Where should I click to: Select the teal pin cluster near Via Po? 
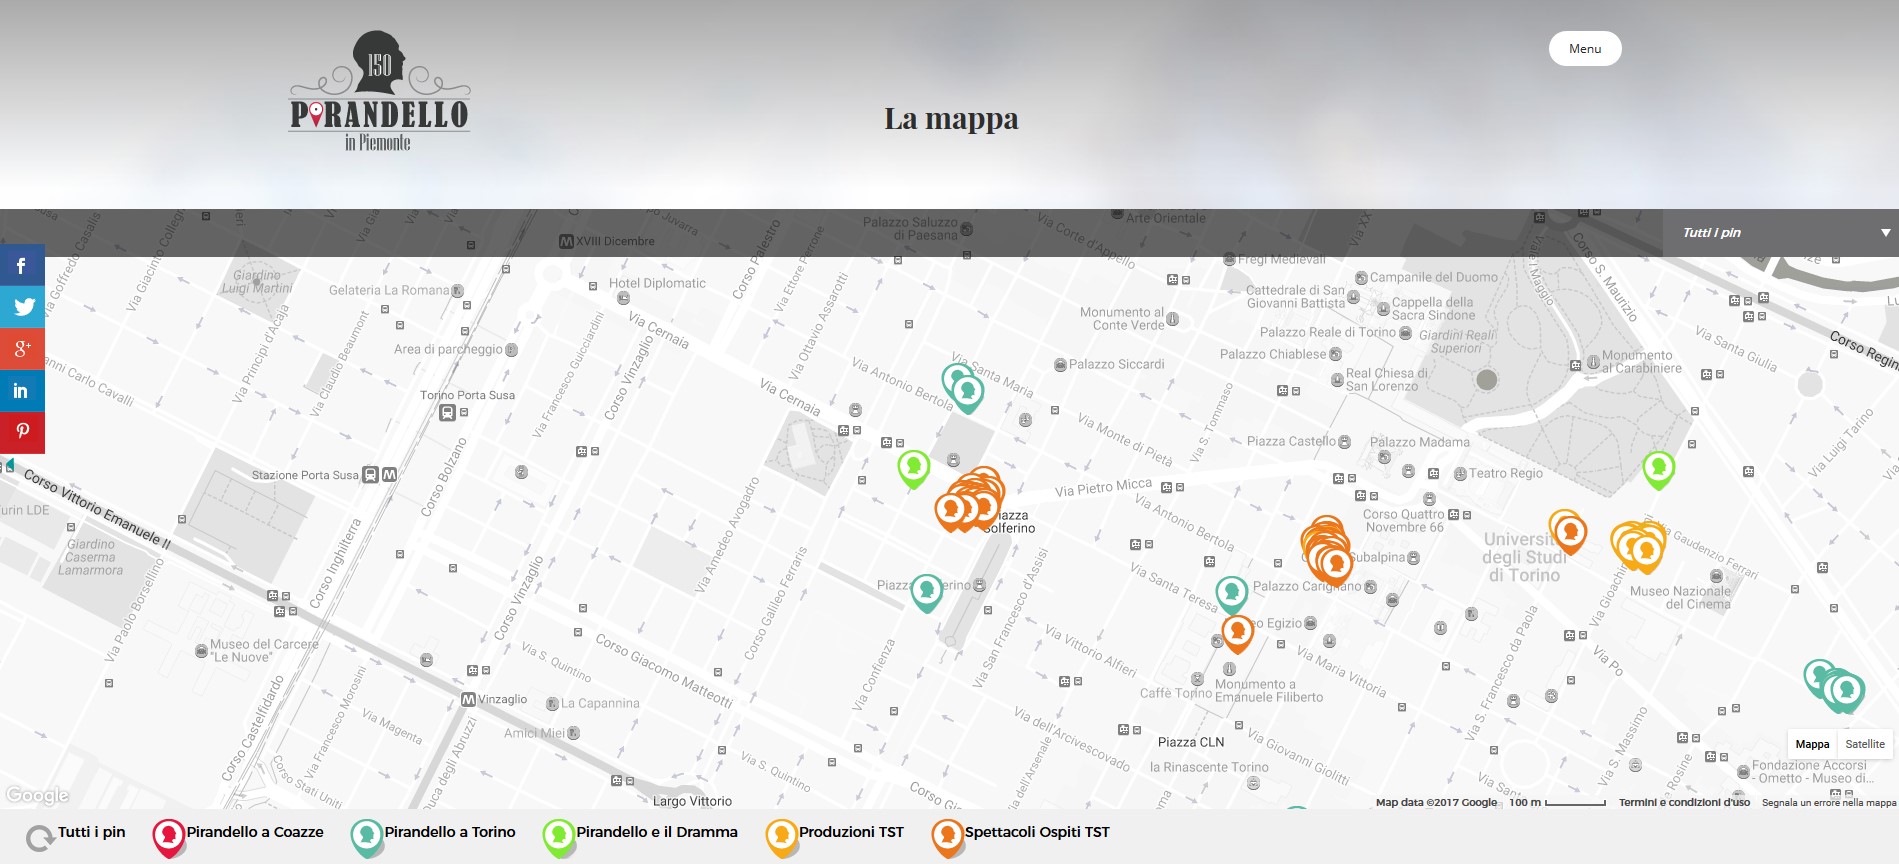click(x=1835, y=686)
